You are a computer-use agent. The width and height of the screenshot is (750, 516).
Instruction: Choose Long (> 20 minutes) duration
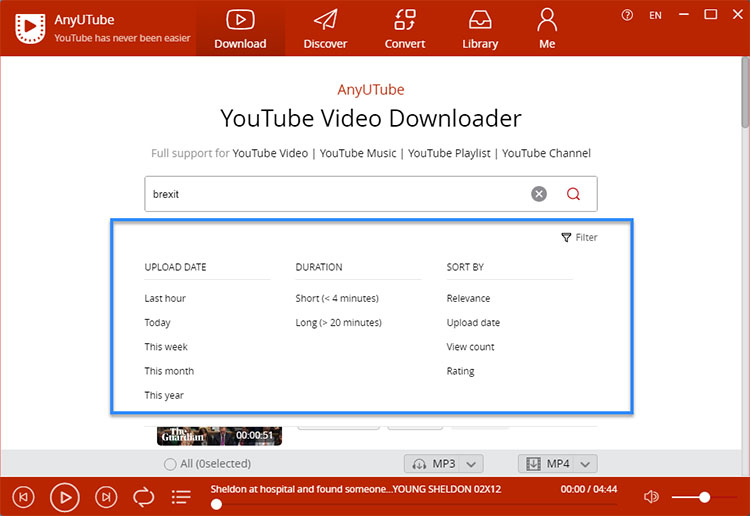[x=339, y=323]
